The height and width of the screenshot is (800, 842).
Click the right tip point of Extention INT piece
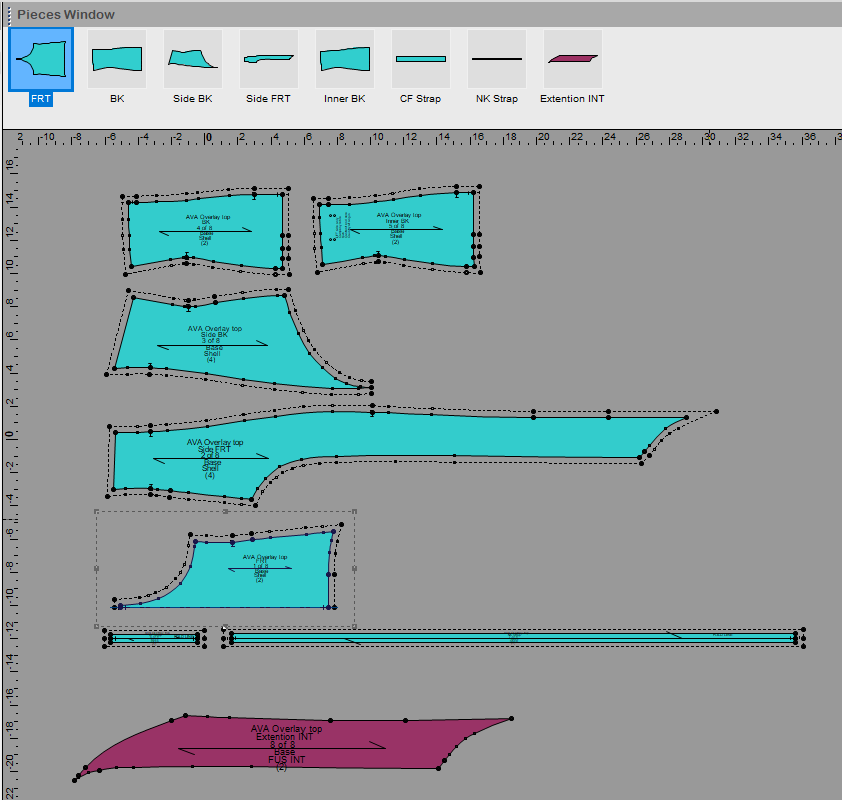[x=511, y=718]
